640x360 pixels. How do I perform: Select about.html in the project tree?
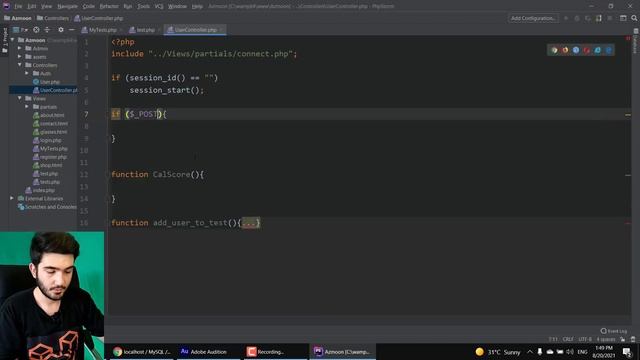49,115
